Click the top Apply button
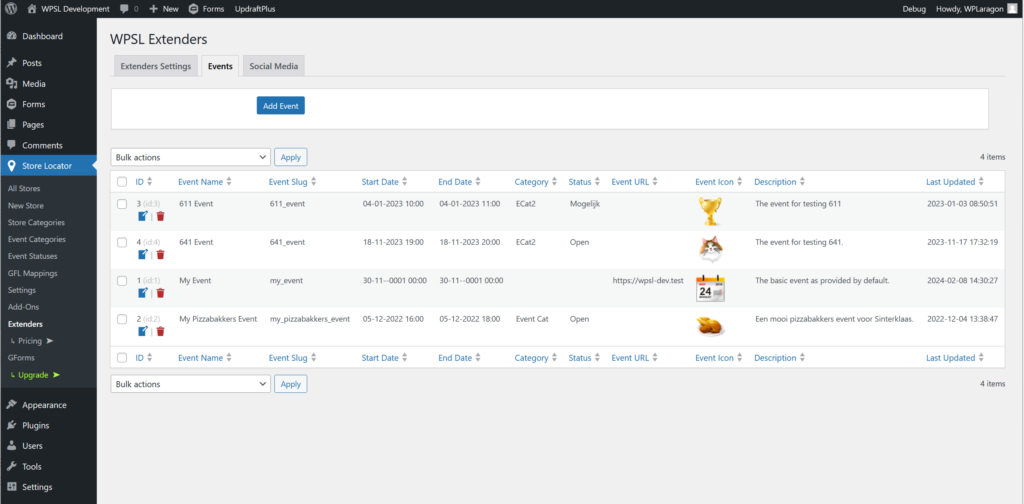This screenshot has width=1024, height=504. point(290,157)
